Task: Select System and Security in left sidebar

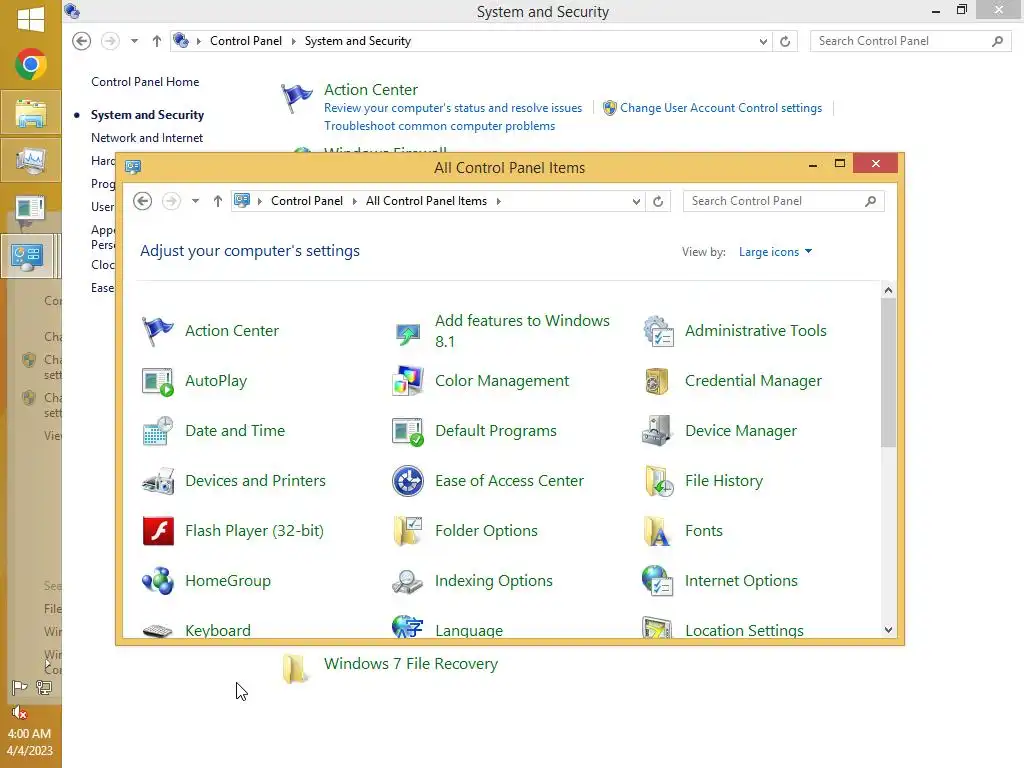Action: pyautogui.click(x=148, y=115)
